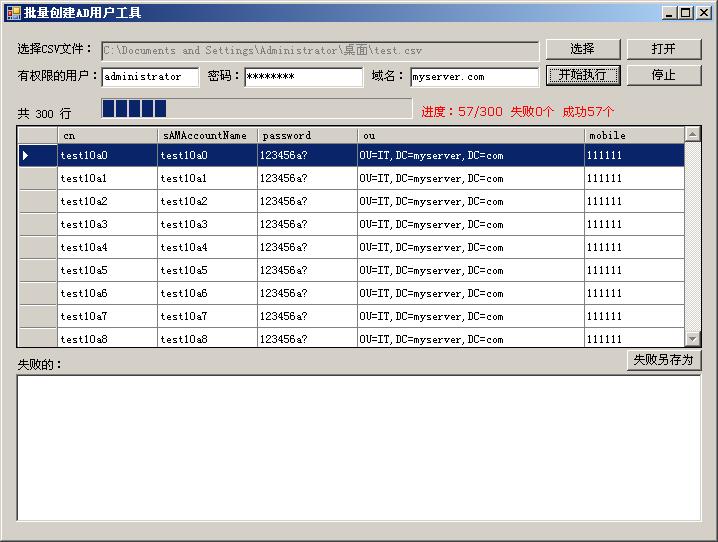
Task: Click the batch creation progress bar
Action: tap(256, 109)
